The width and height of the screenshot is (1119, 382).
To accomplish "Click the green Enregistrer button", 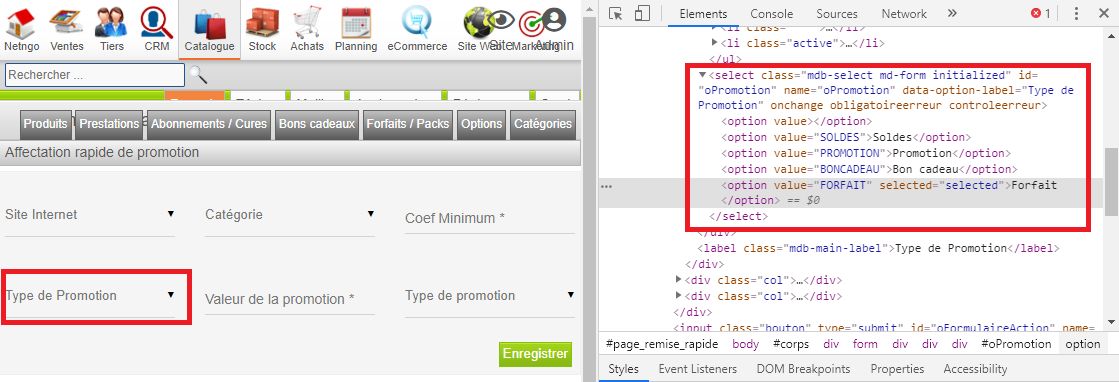I will (x=535, y=353).
